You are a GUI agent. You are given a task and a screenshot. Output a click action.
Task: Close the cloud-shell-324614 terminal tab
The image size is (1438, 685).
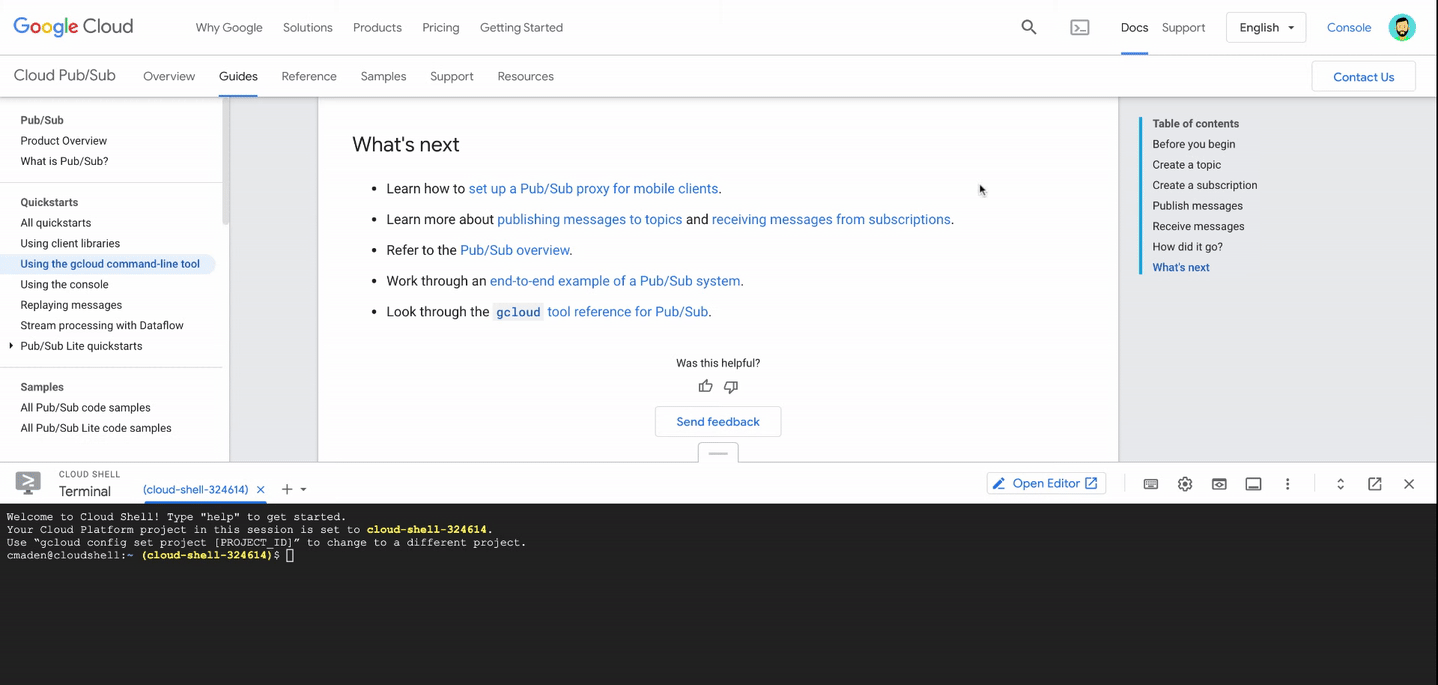261,490
